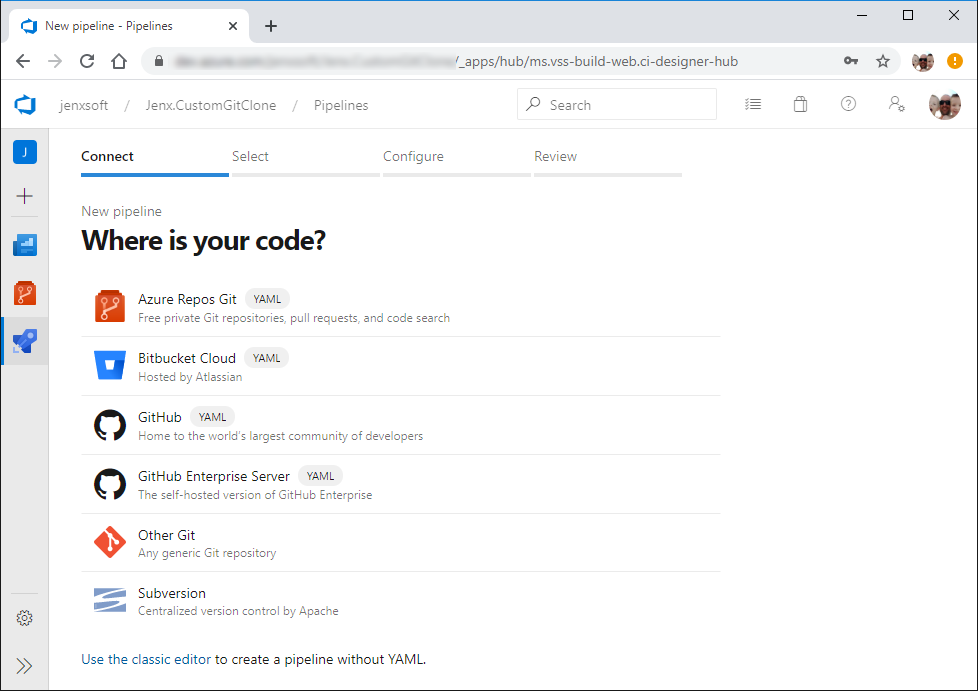Click the Azure DevOps logo icon

coord(25,105)
